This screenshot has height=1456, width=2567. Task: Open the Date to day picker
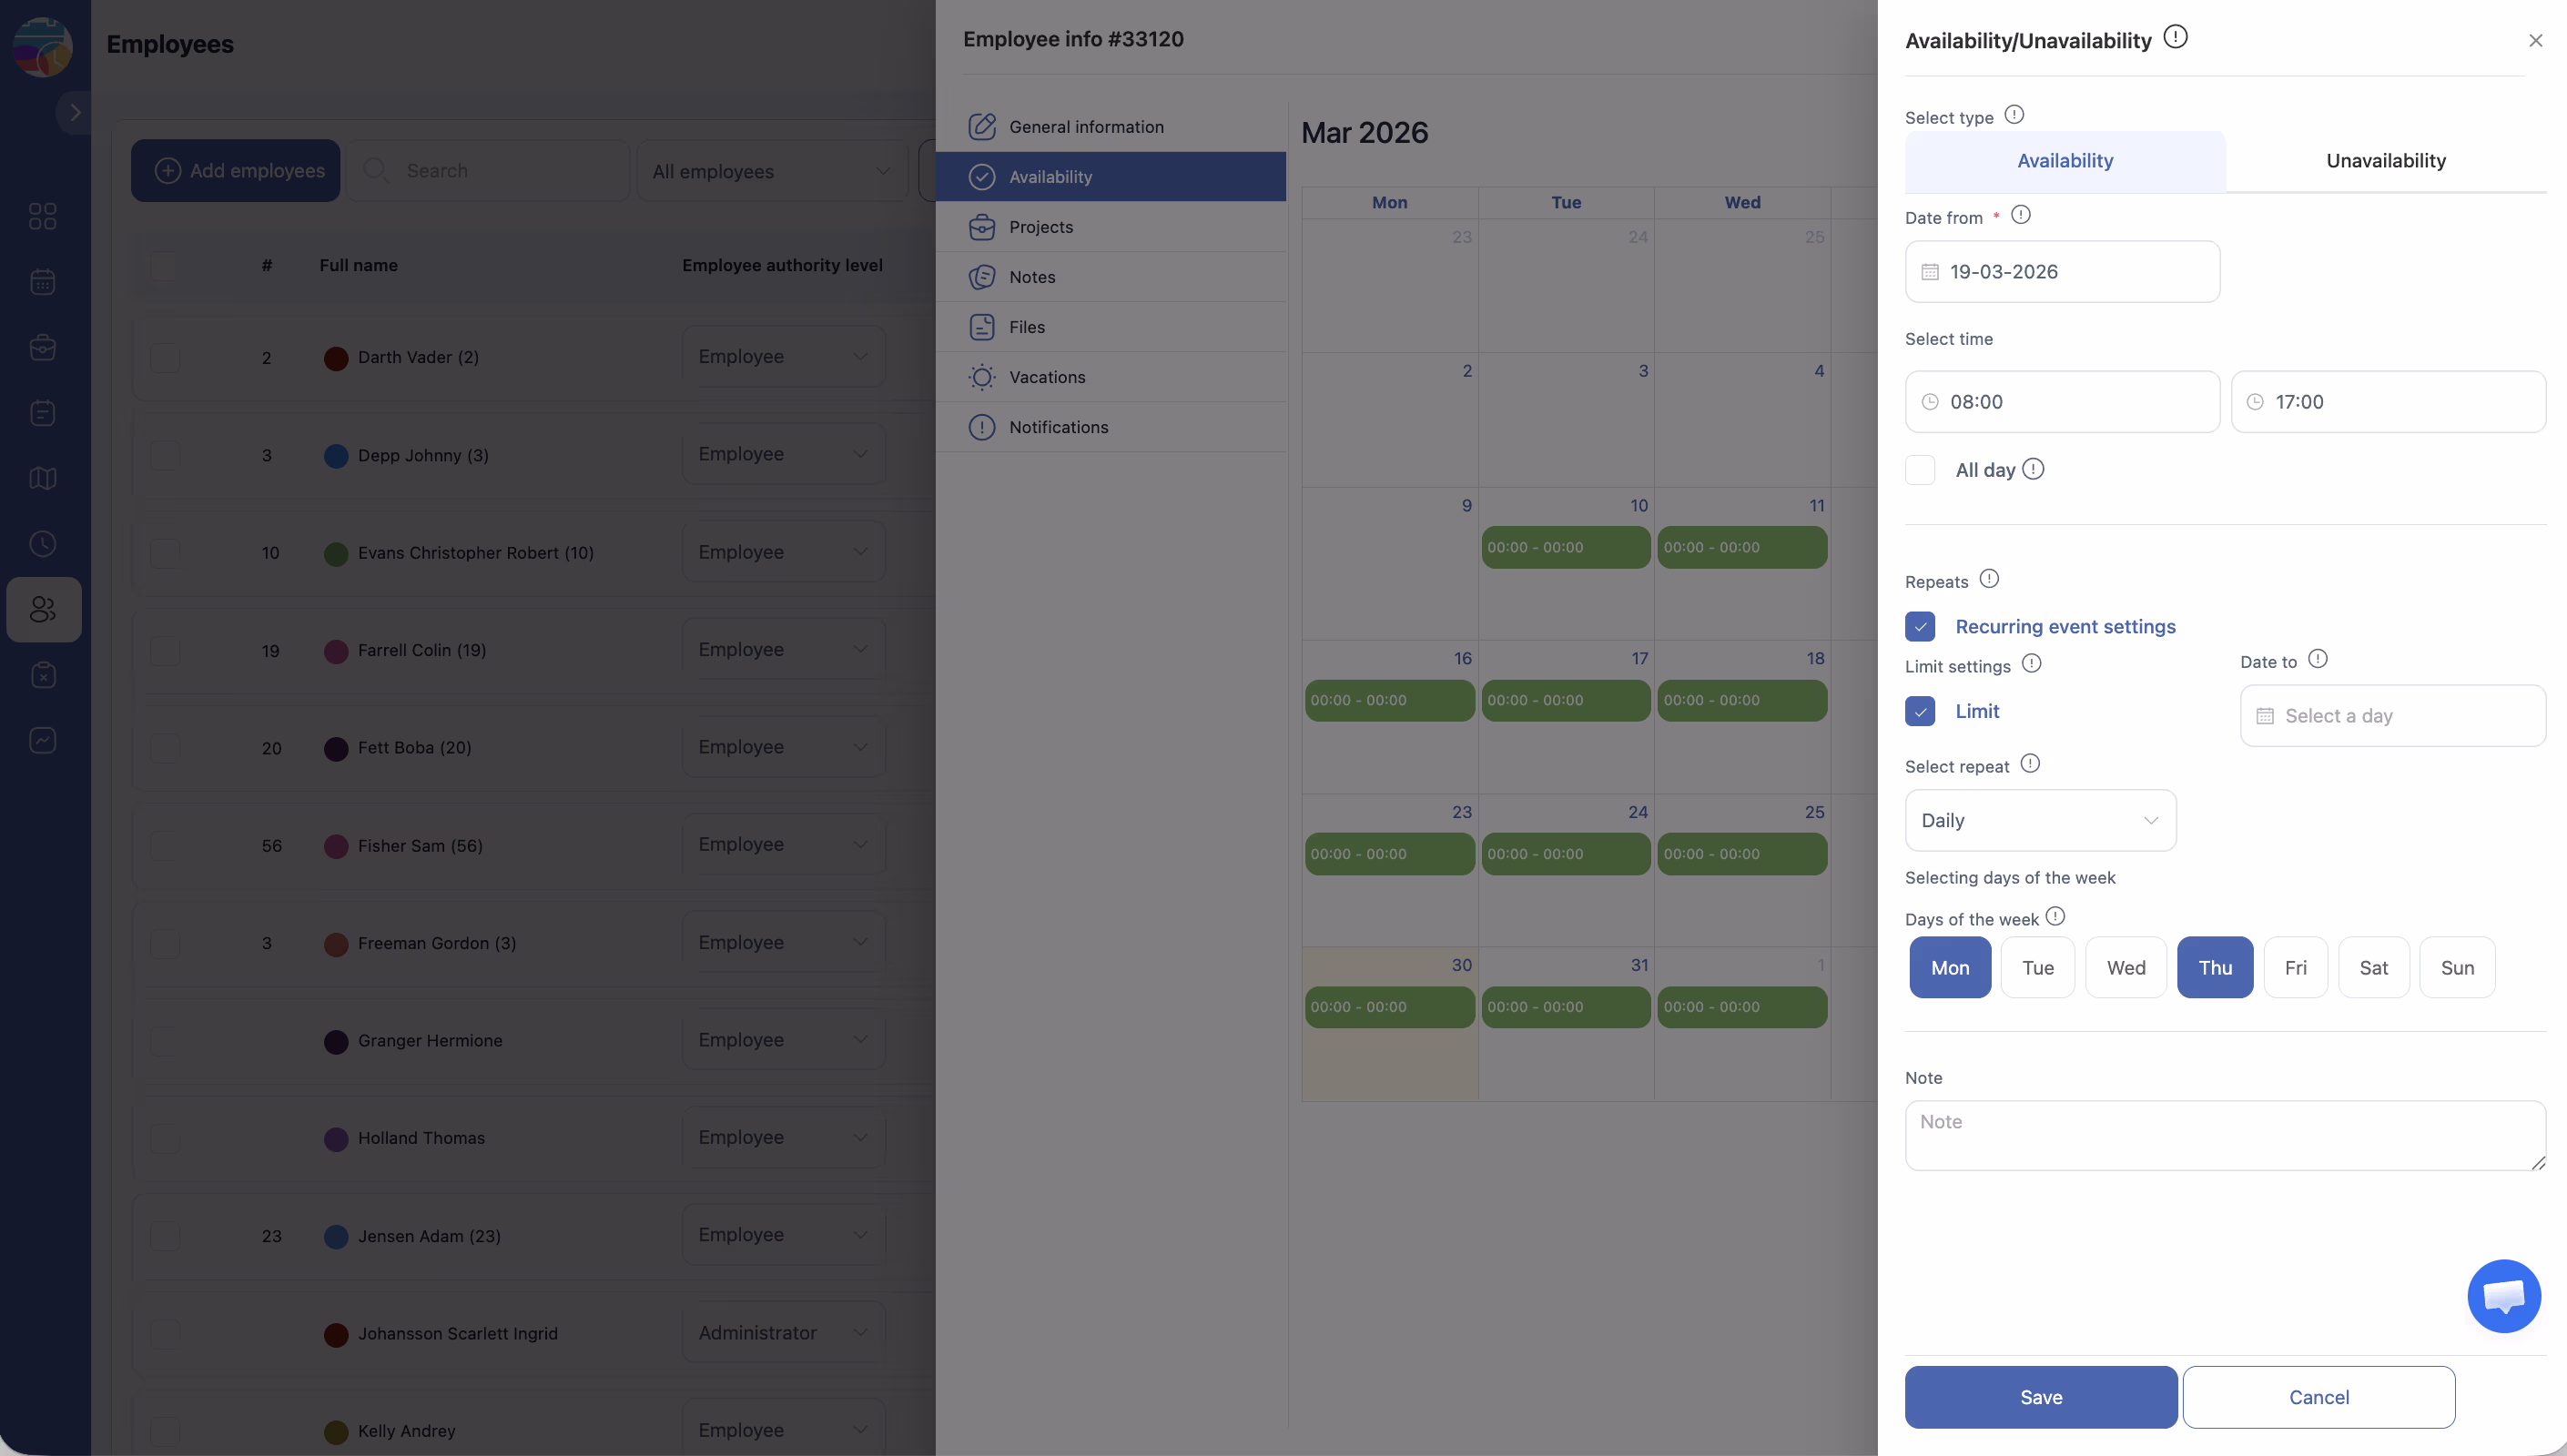pyautogui.click(x=2392, y=716)
